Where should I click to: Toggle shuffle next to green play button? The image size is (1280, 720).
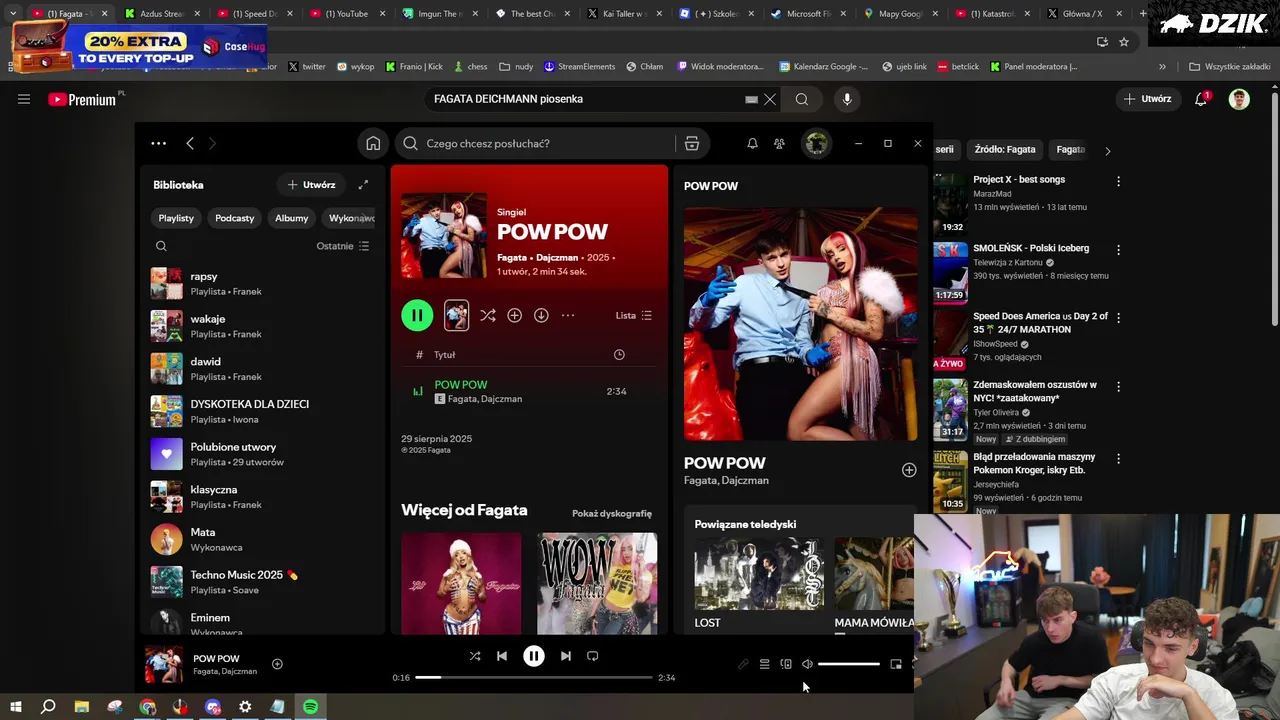pos(487,315)
